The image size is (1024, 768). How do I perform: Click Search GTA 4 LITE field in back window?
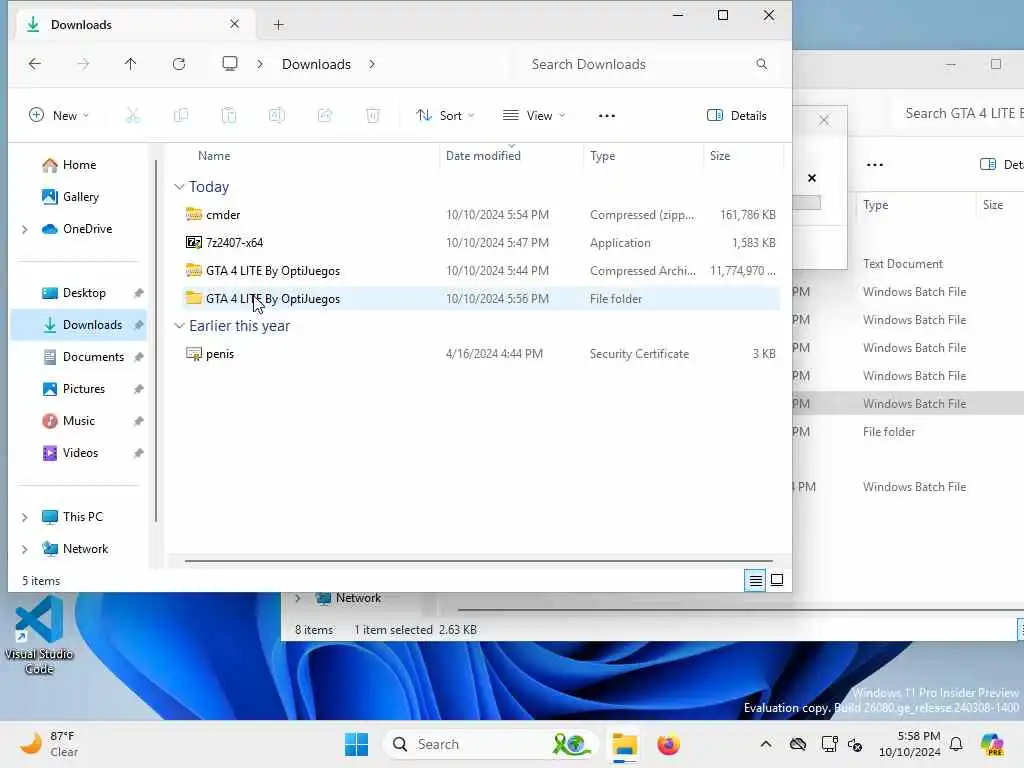pos(960,114)
